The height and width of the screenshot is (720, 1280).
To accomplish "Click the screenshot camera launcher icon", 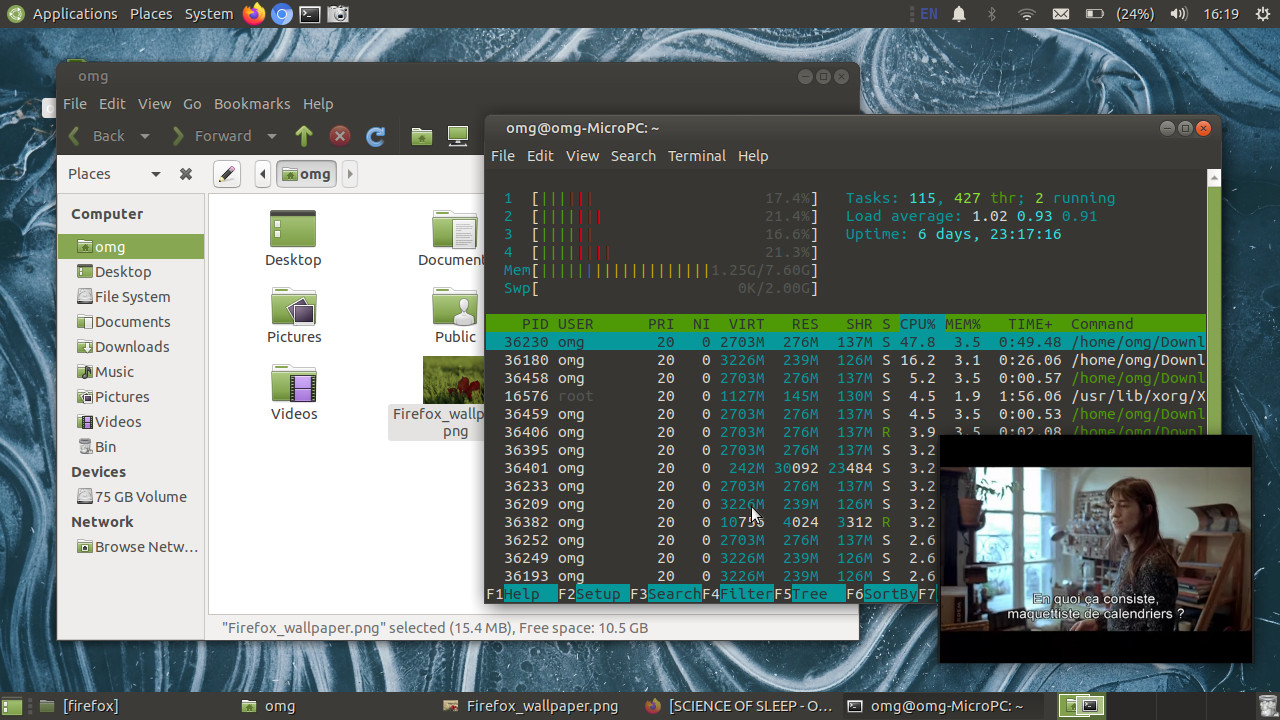I will point(338,14).
